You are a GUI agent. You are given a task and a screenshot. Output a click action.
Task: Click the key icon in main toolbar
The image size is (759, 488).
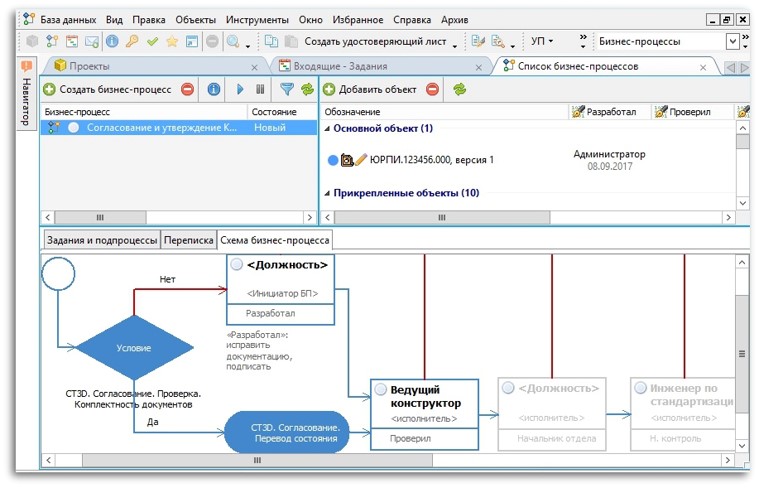(x=132, y=42)
